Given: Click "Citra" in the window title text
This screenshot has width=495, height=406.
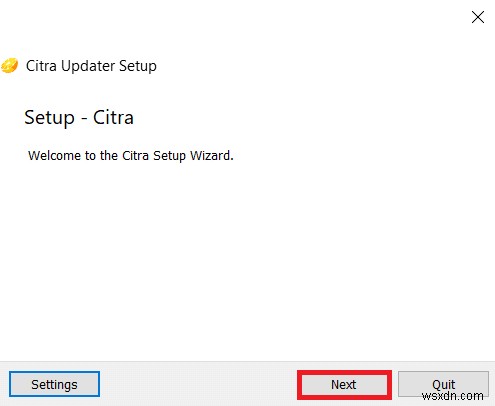Looking at the screenshot, I should [x=41, y=66].
